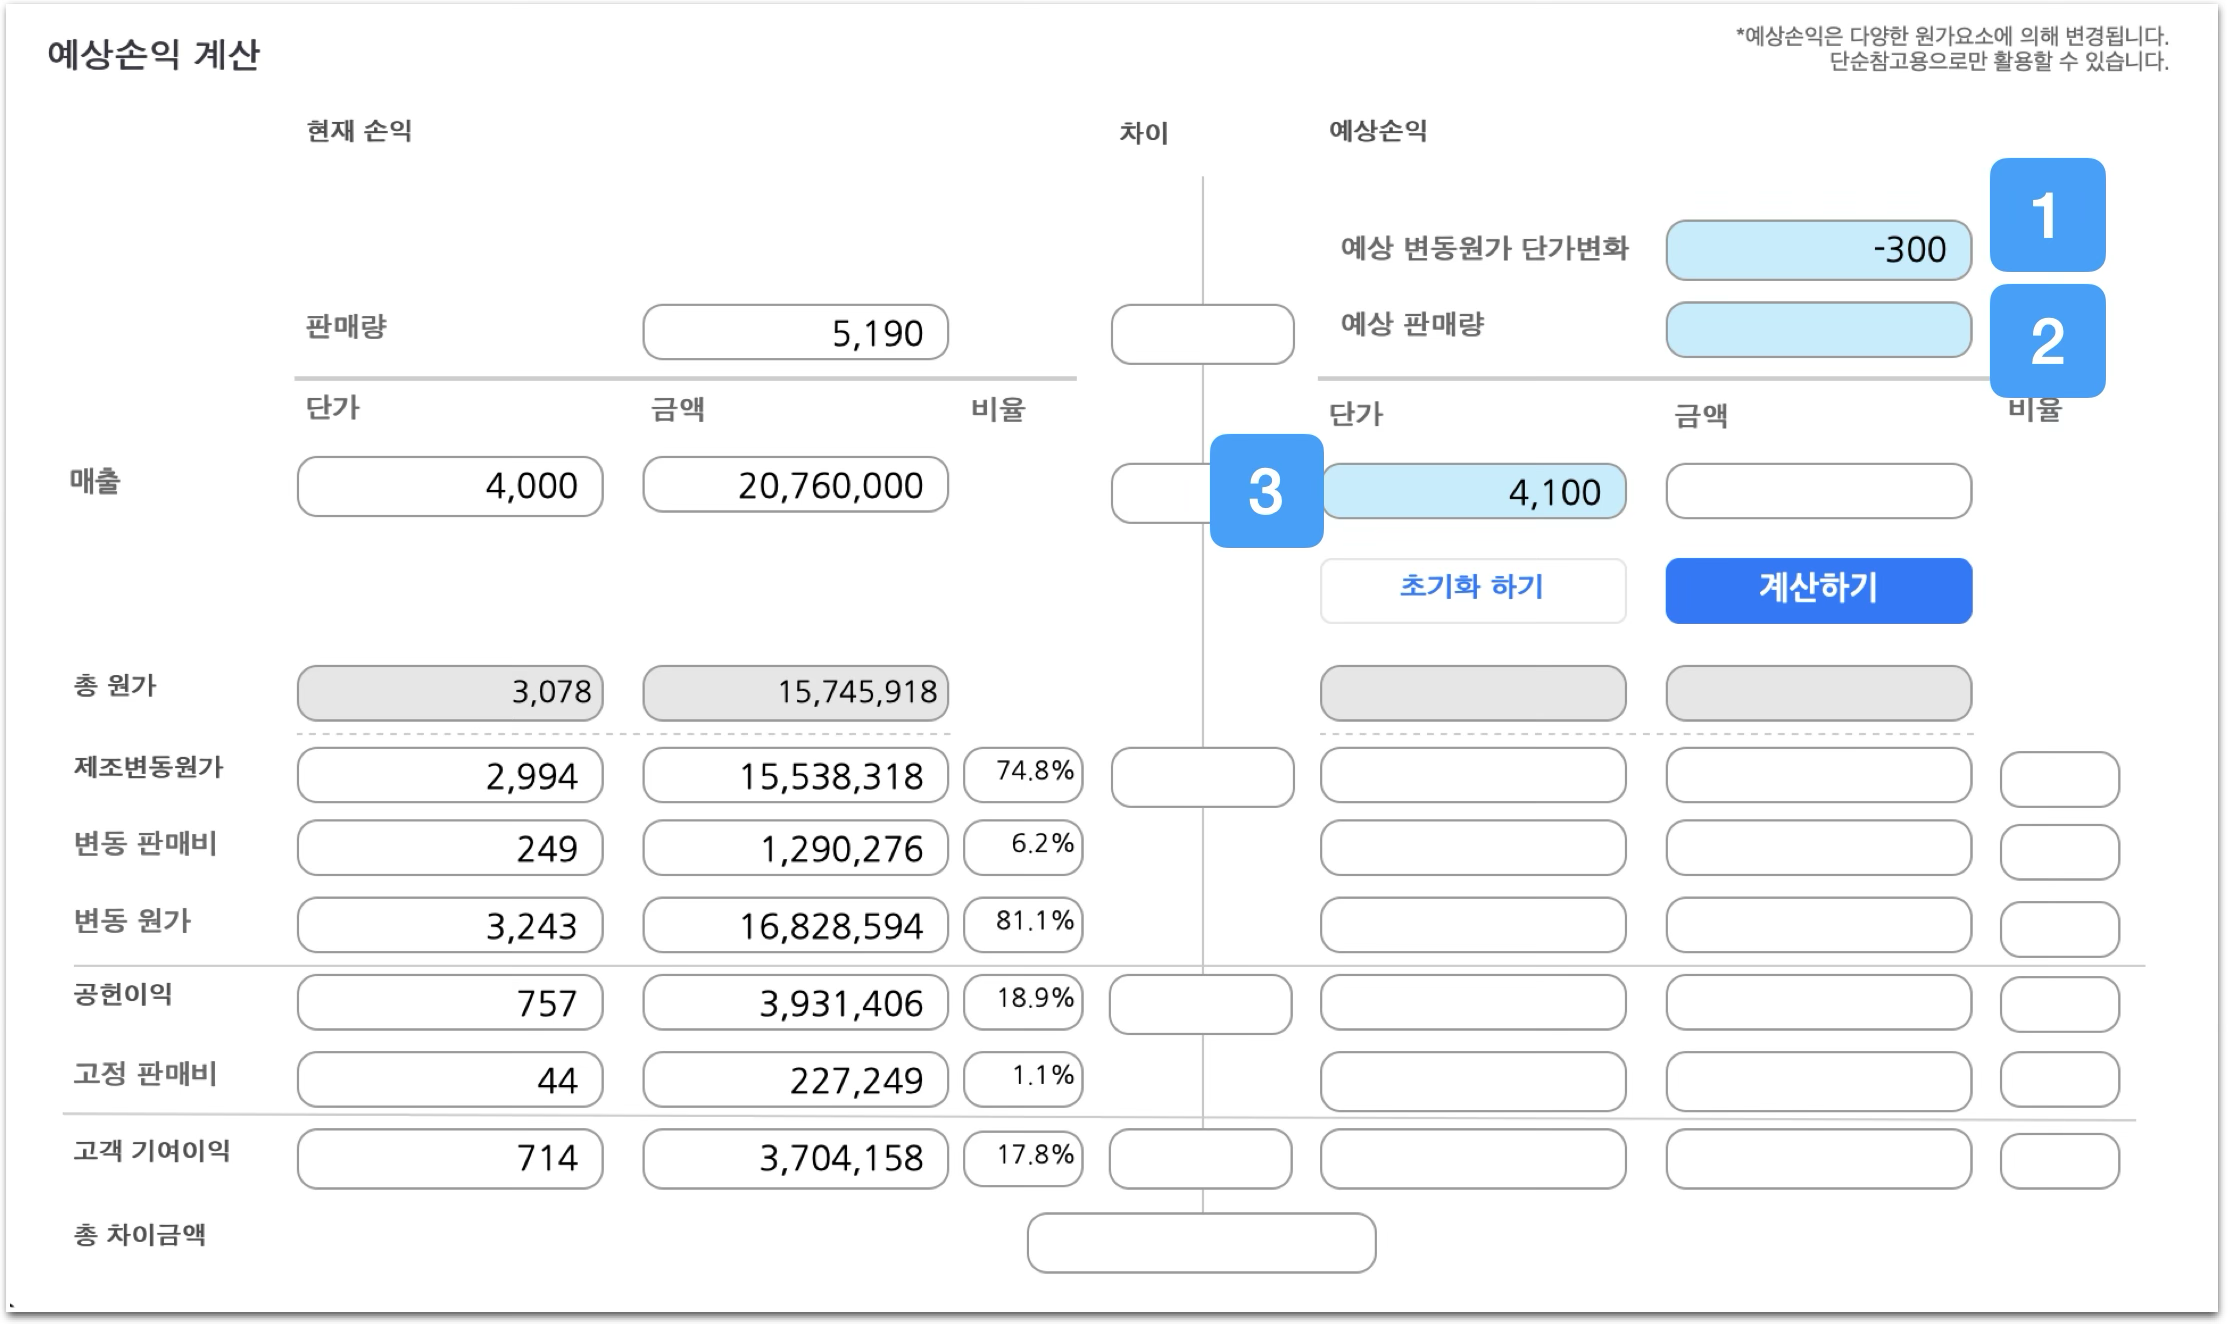Select the 매출 단가 field showing 4,000
The height and width of the screenshot is (1324, 2228).
point(449,486)
